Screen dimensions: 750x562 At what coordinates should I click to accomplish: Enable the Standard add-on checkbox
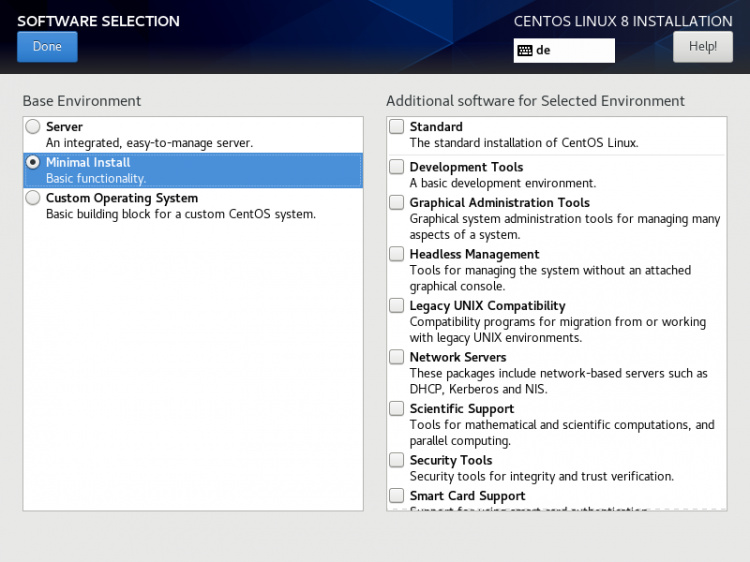pos(397,127)
